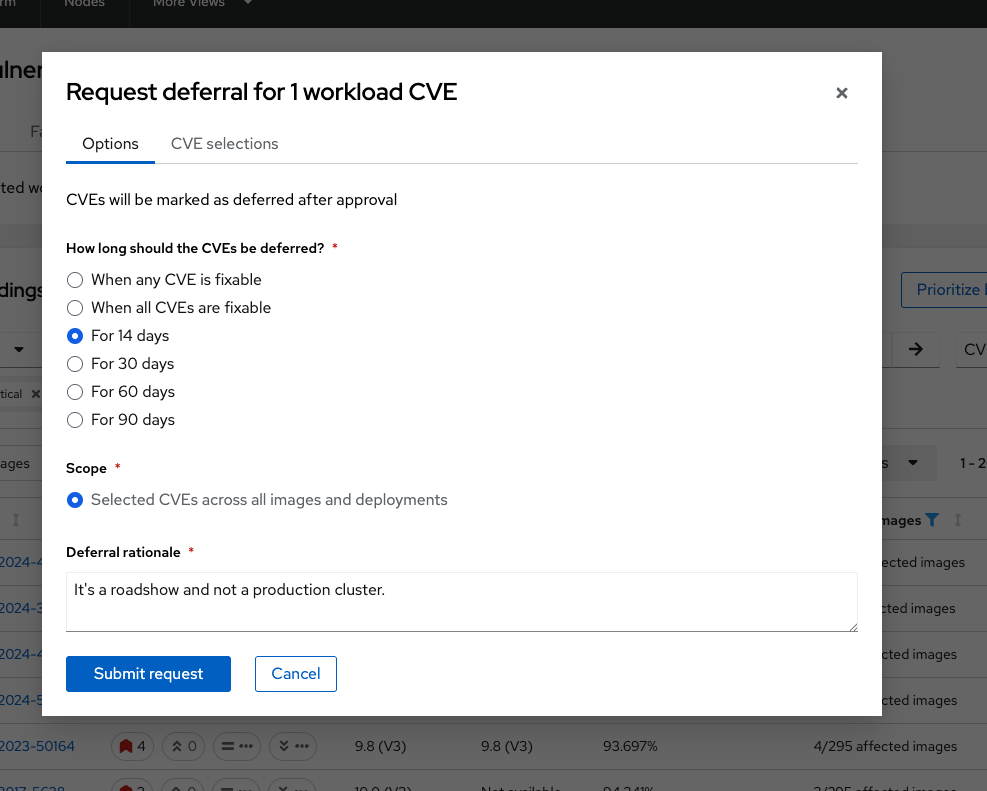Remove the Critical filter chip
The image size is (987, 791).
(36, 394)
